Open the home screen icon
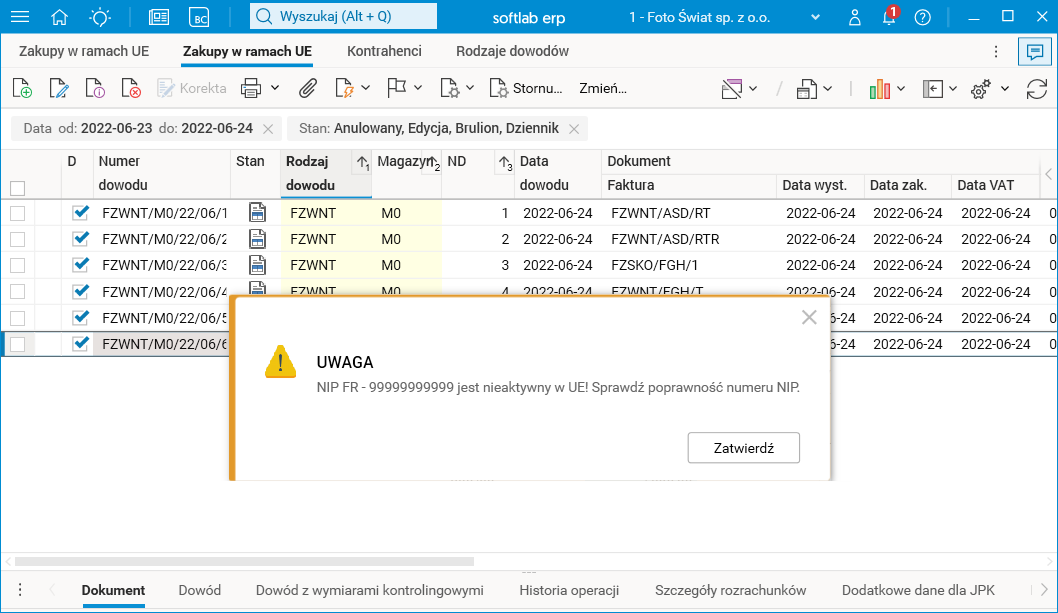The image size is (1058, 613). pos(60,17)
